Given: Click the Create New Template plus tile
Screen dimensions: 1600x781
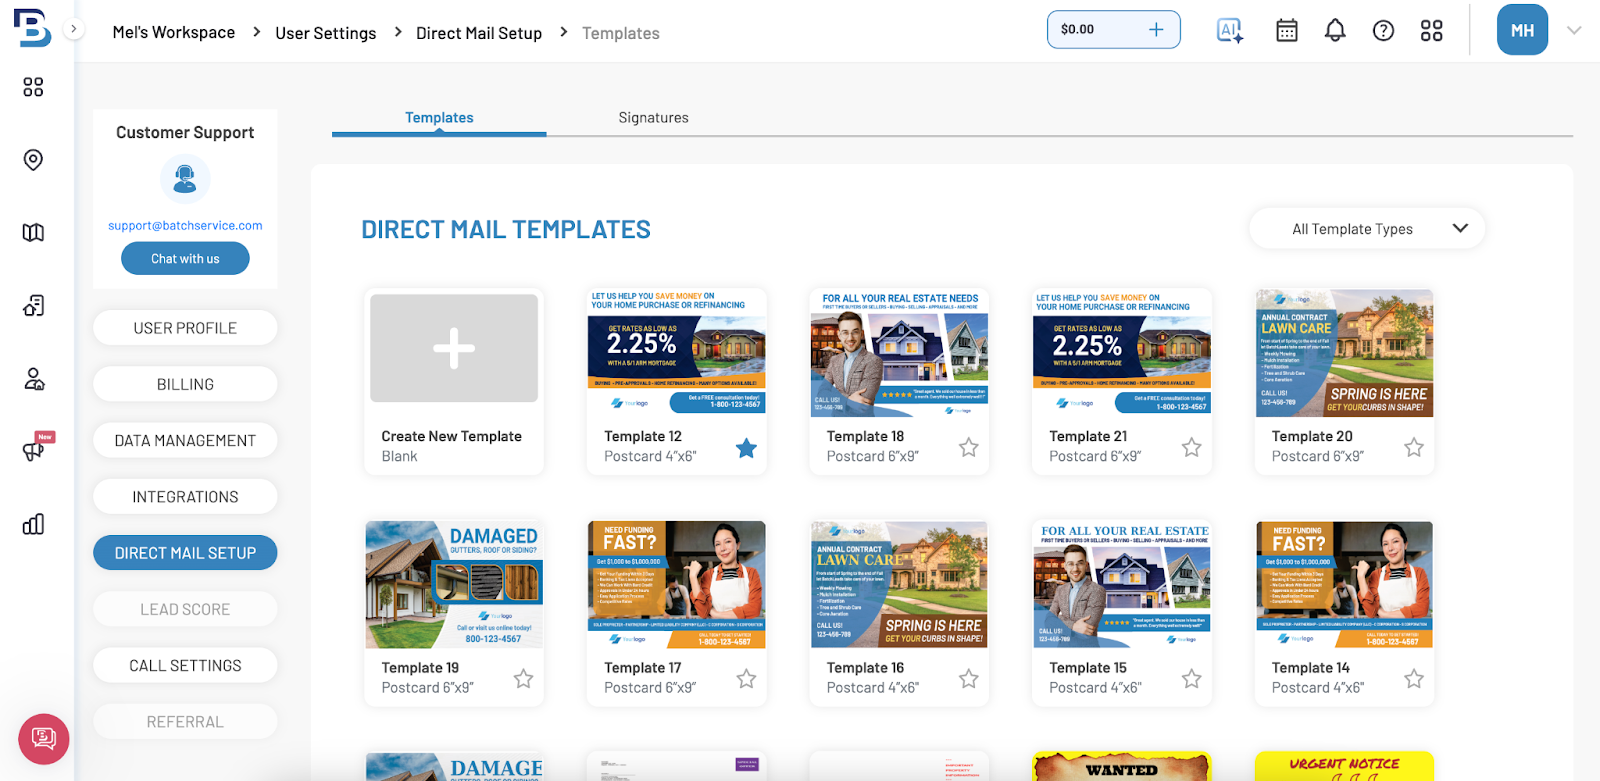Looking at the screenshot, I should coord(454,348).
